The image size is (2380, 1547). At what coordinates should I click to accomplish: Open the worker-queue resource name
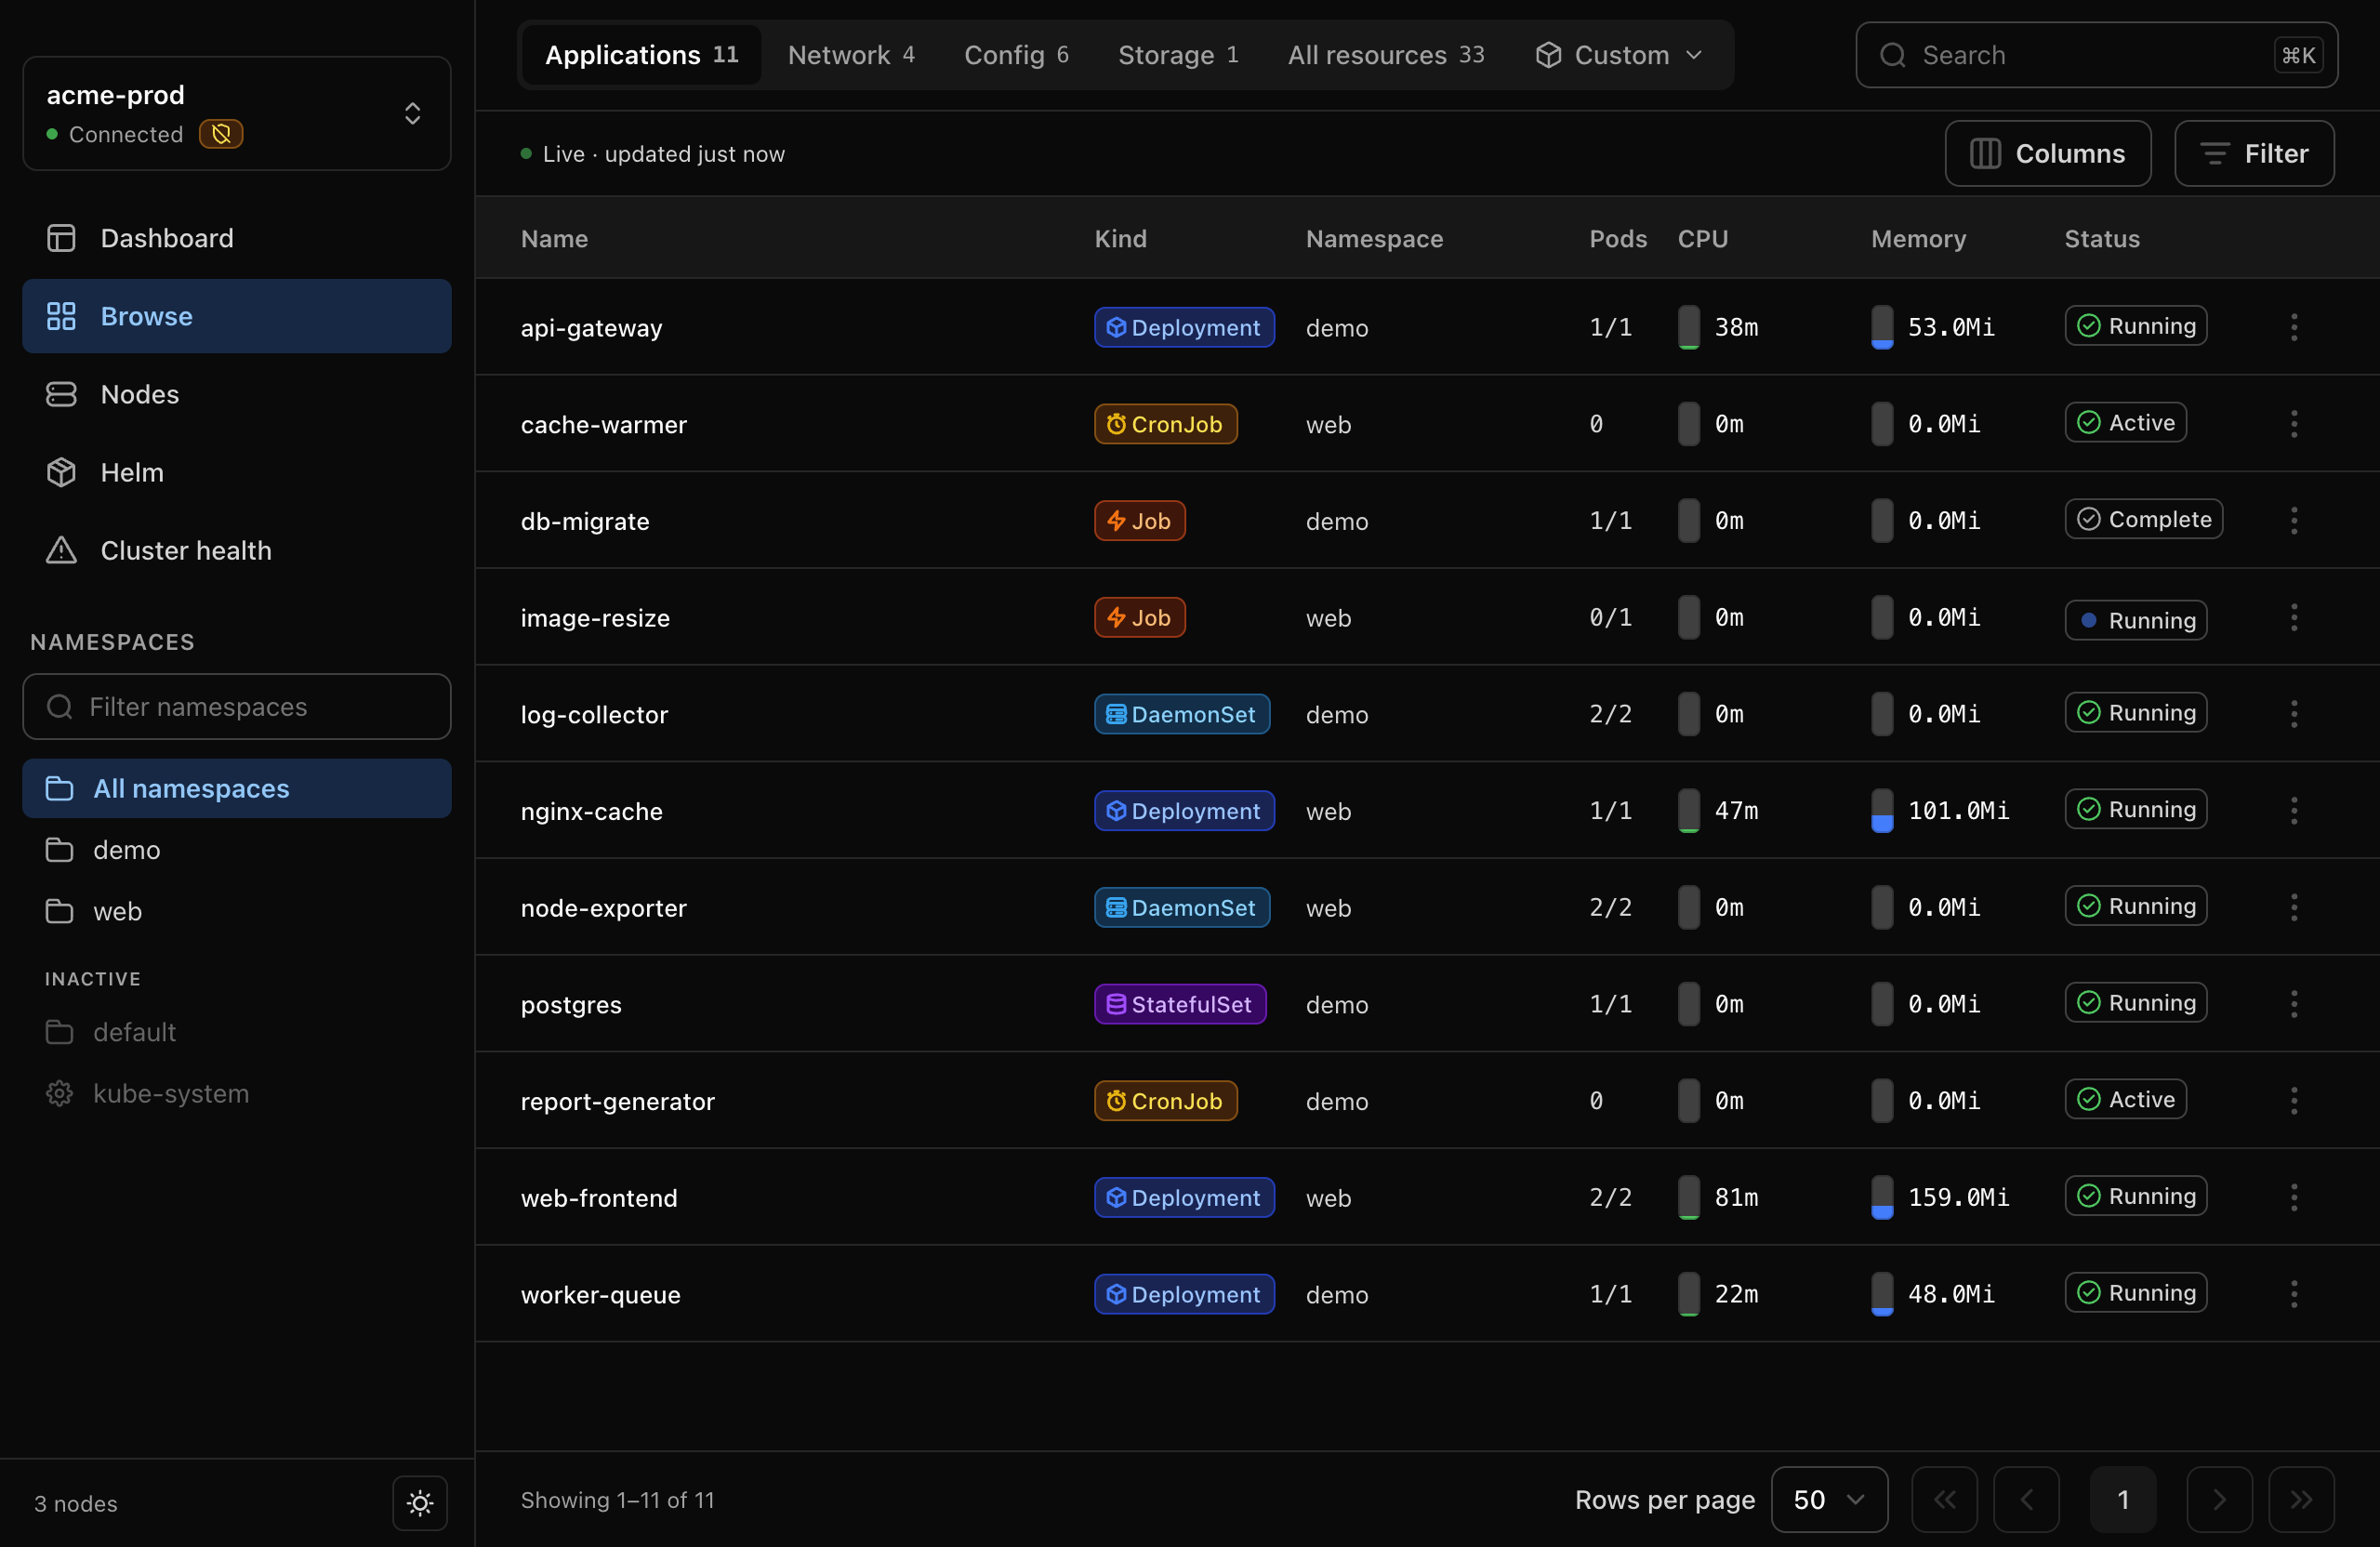tap(600, 1295)
